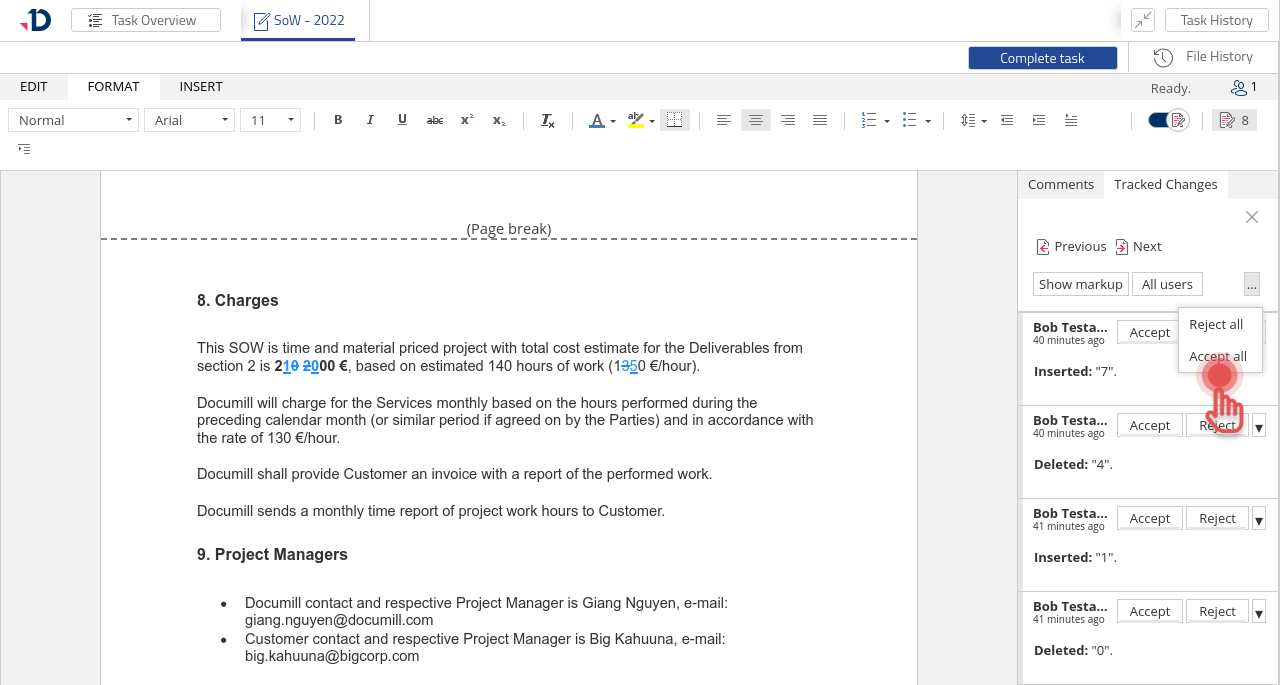Viewport: 1280px width, 685px height.
Task: Click the Complete task button
Action: (1042, 58)
